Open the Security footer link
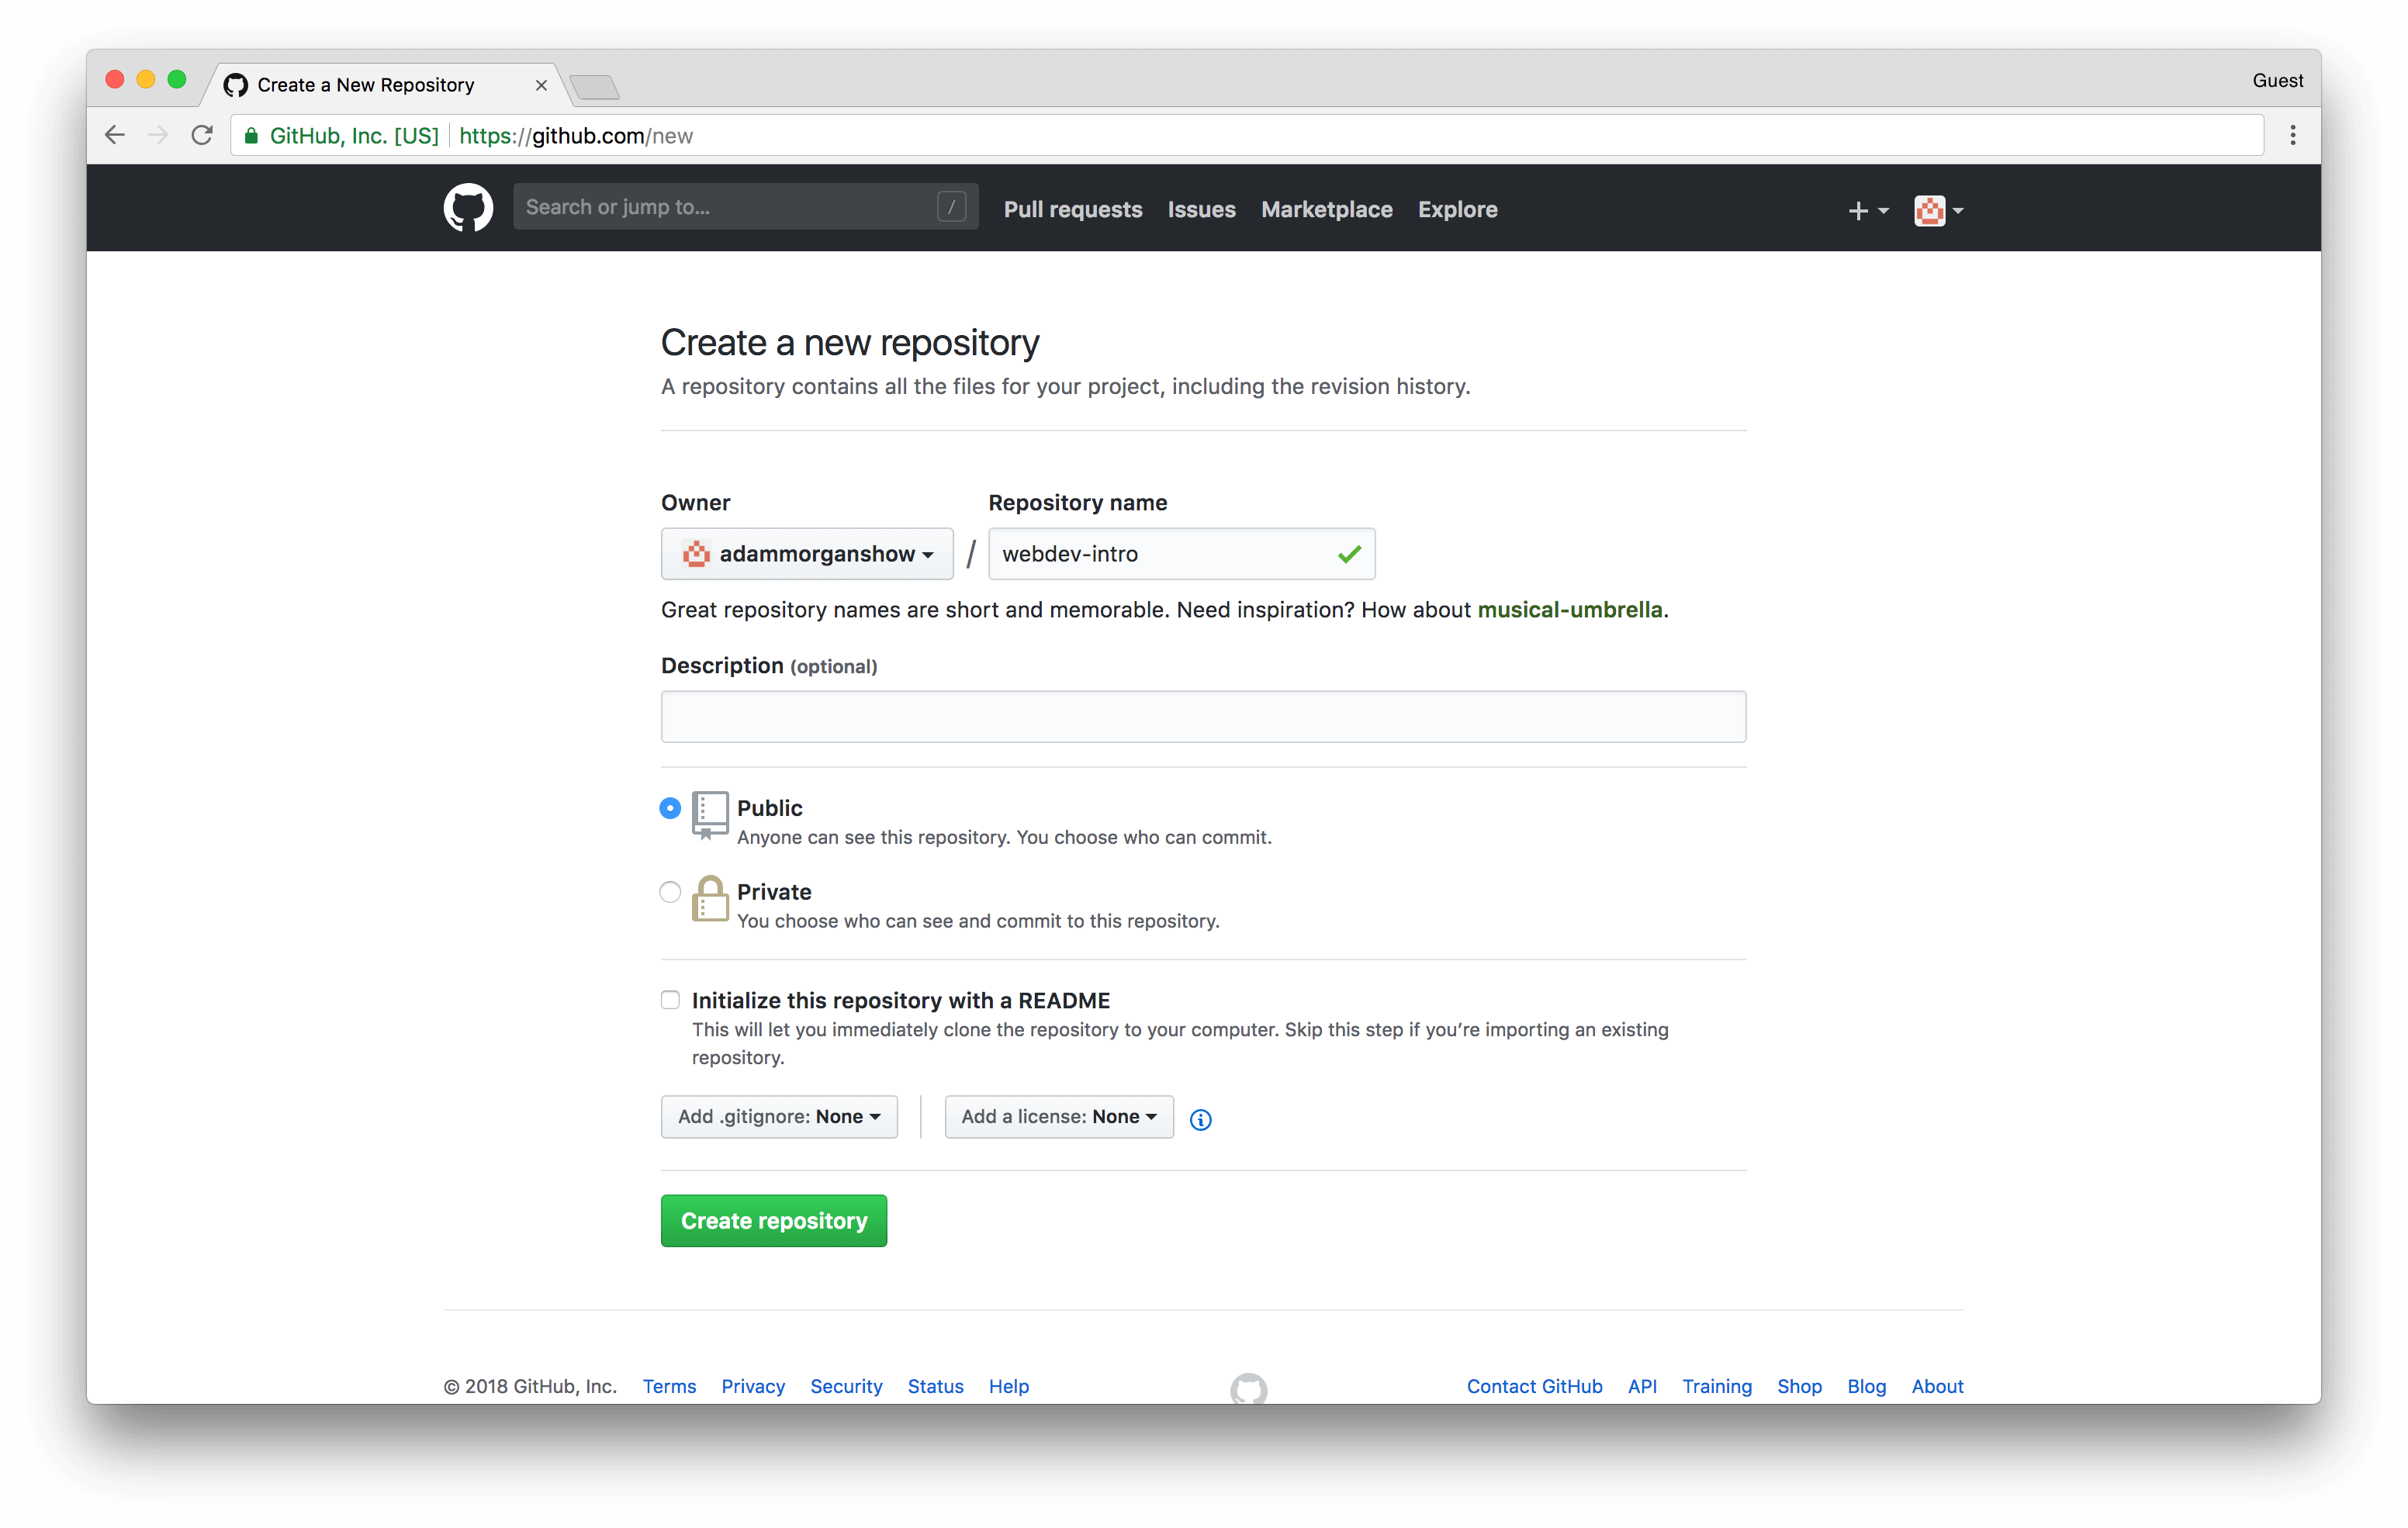 click(x=846, y=1386)
